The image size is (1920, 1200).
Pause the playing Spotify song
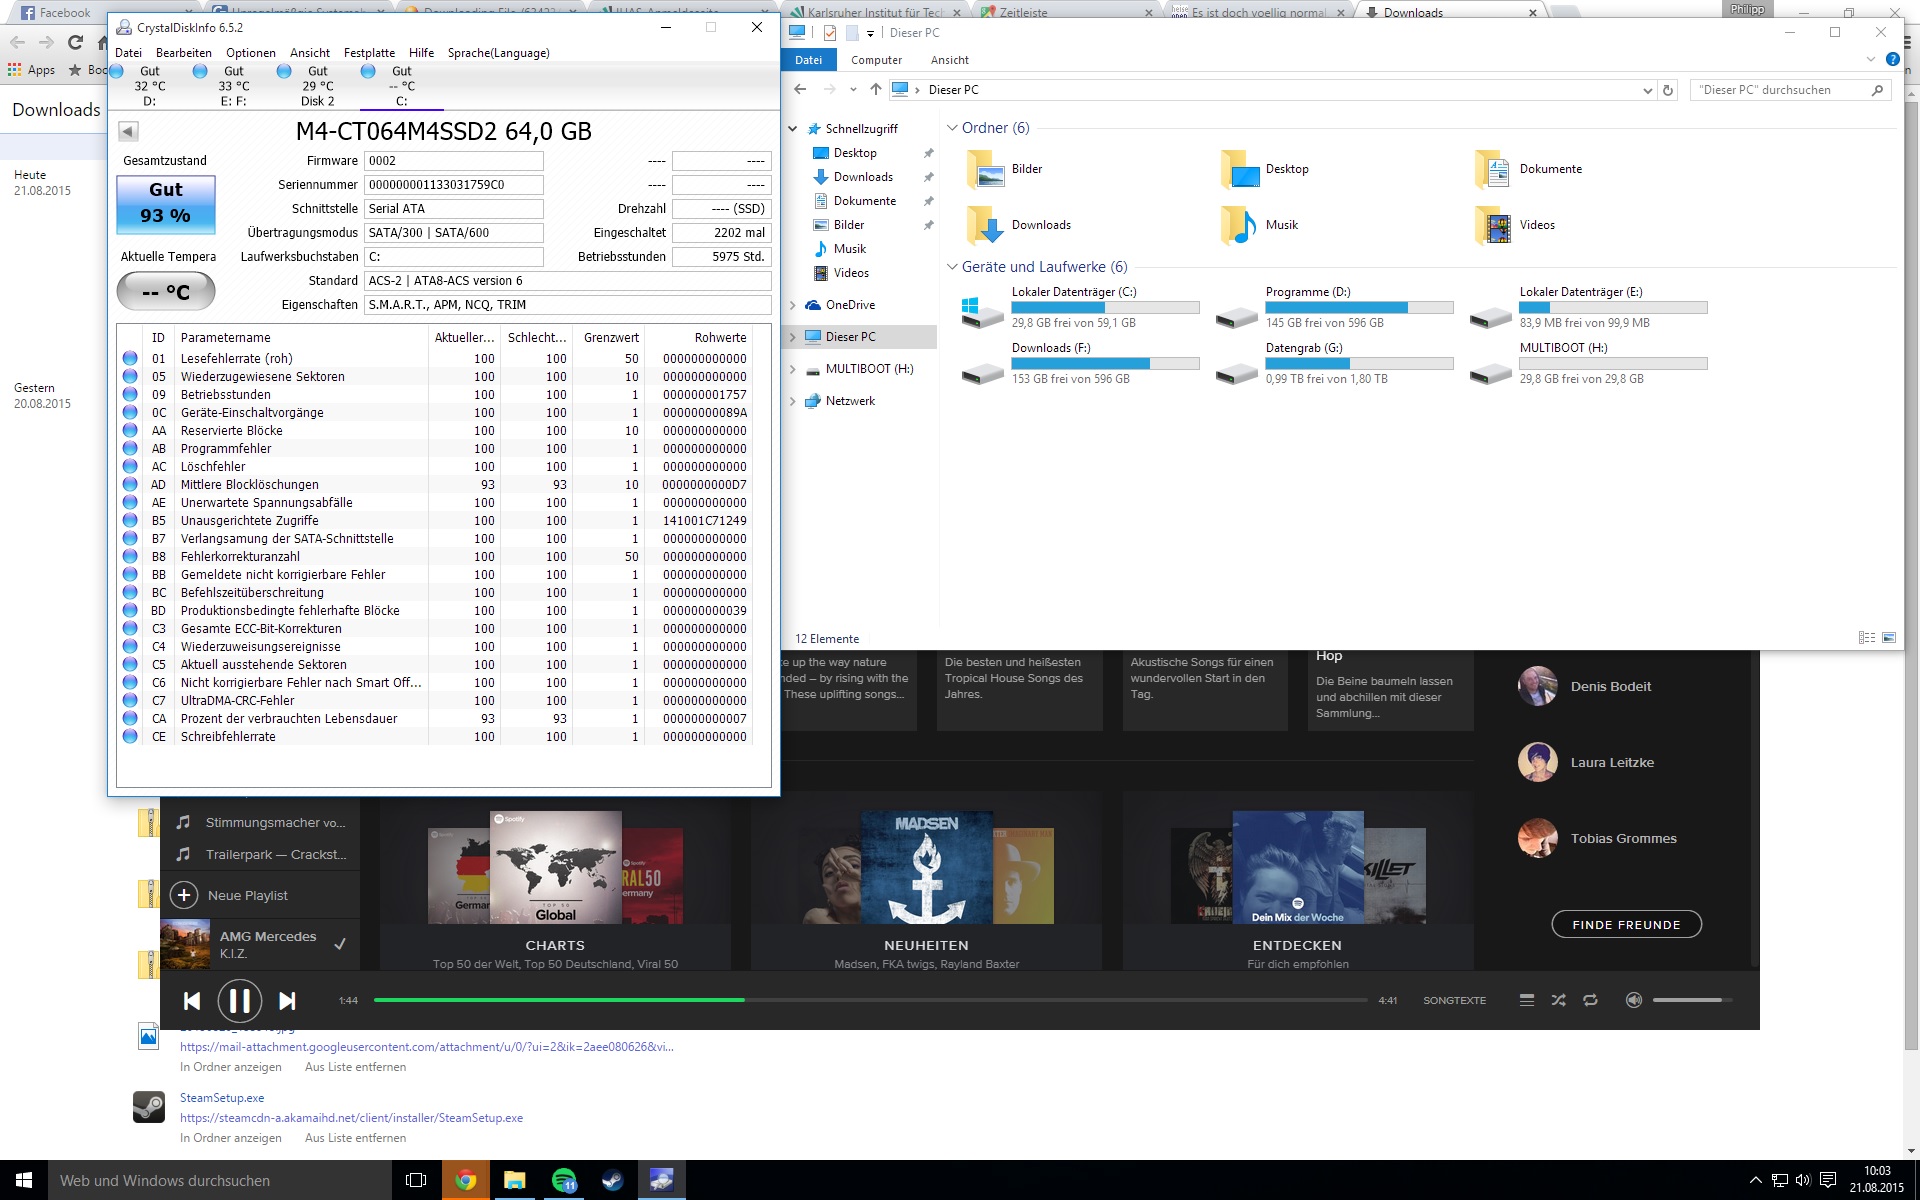click(x=239, y=1001)
